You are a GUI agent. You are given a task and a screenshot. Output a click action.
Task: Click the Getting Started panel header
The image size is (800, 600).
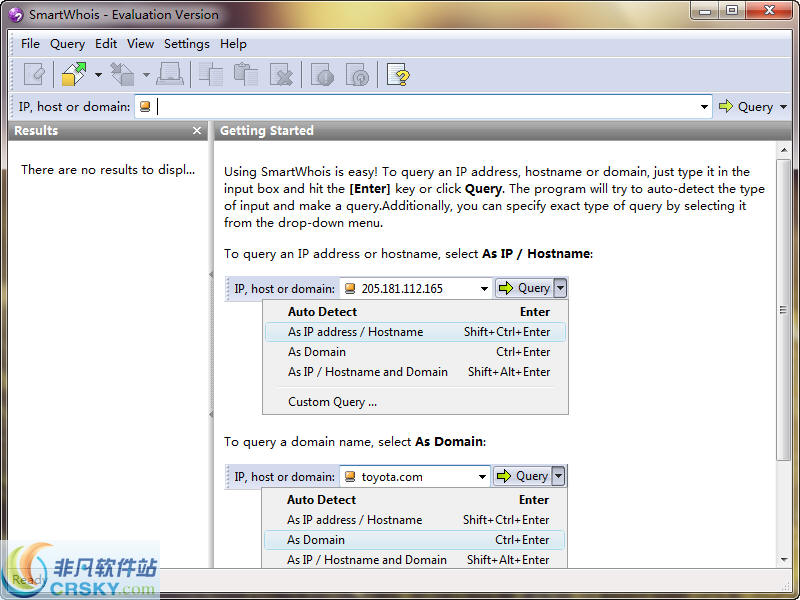click(503, 131)
